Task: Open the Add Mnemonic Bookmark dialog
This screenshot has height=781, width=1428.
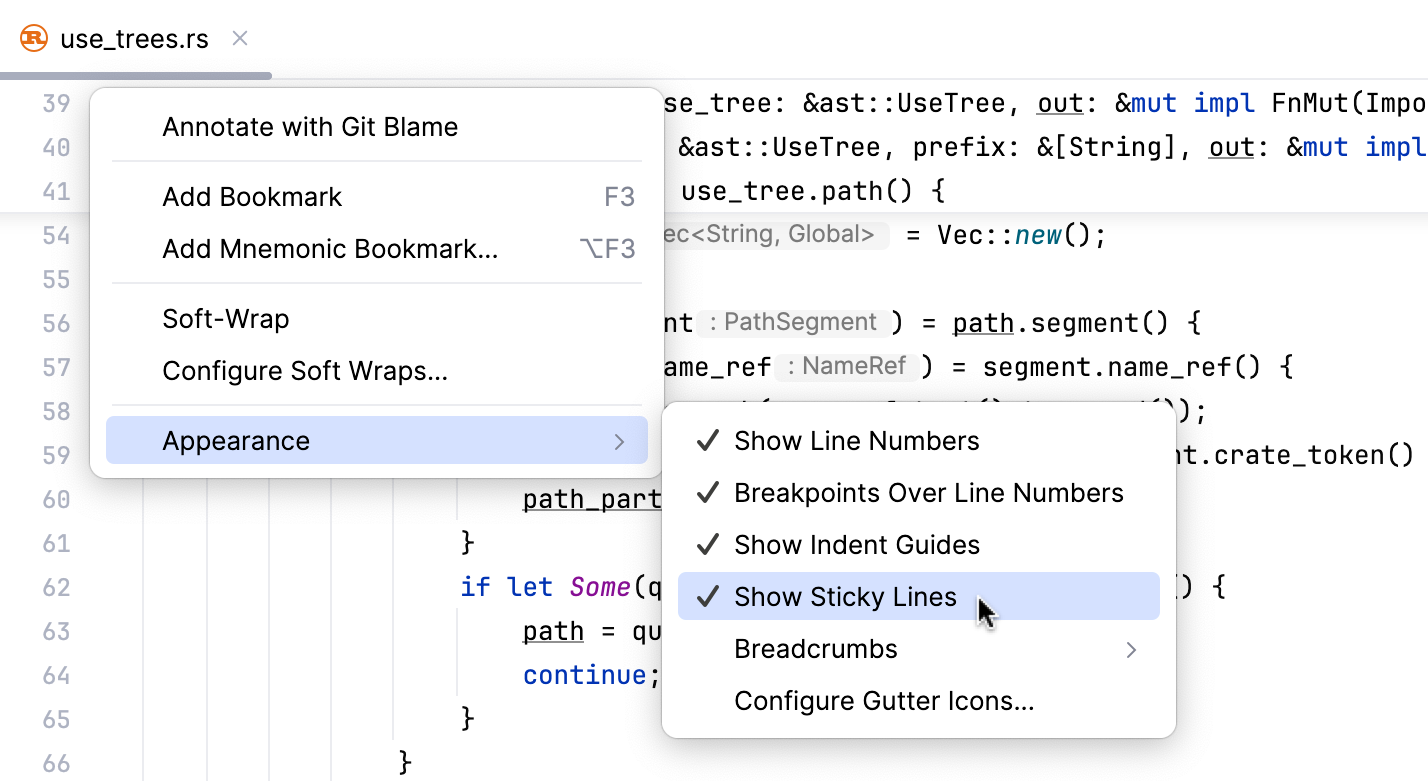Action: (330, 248)
